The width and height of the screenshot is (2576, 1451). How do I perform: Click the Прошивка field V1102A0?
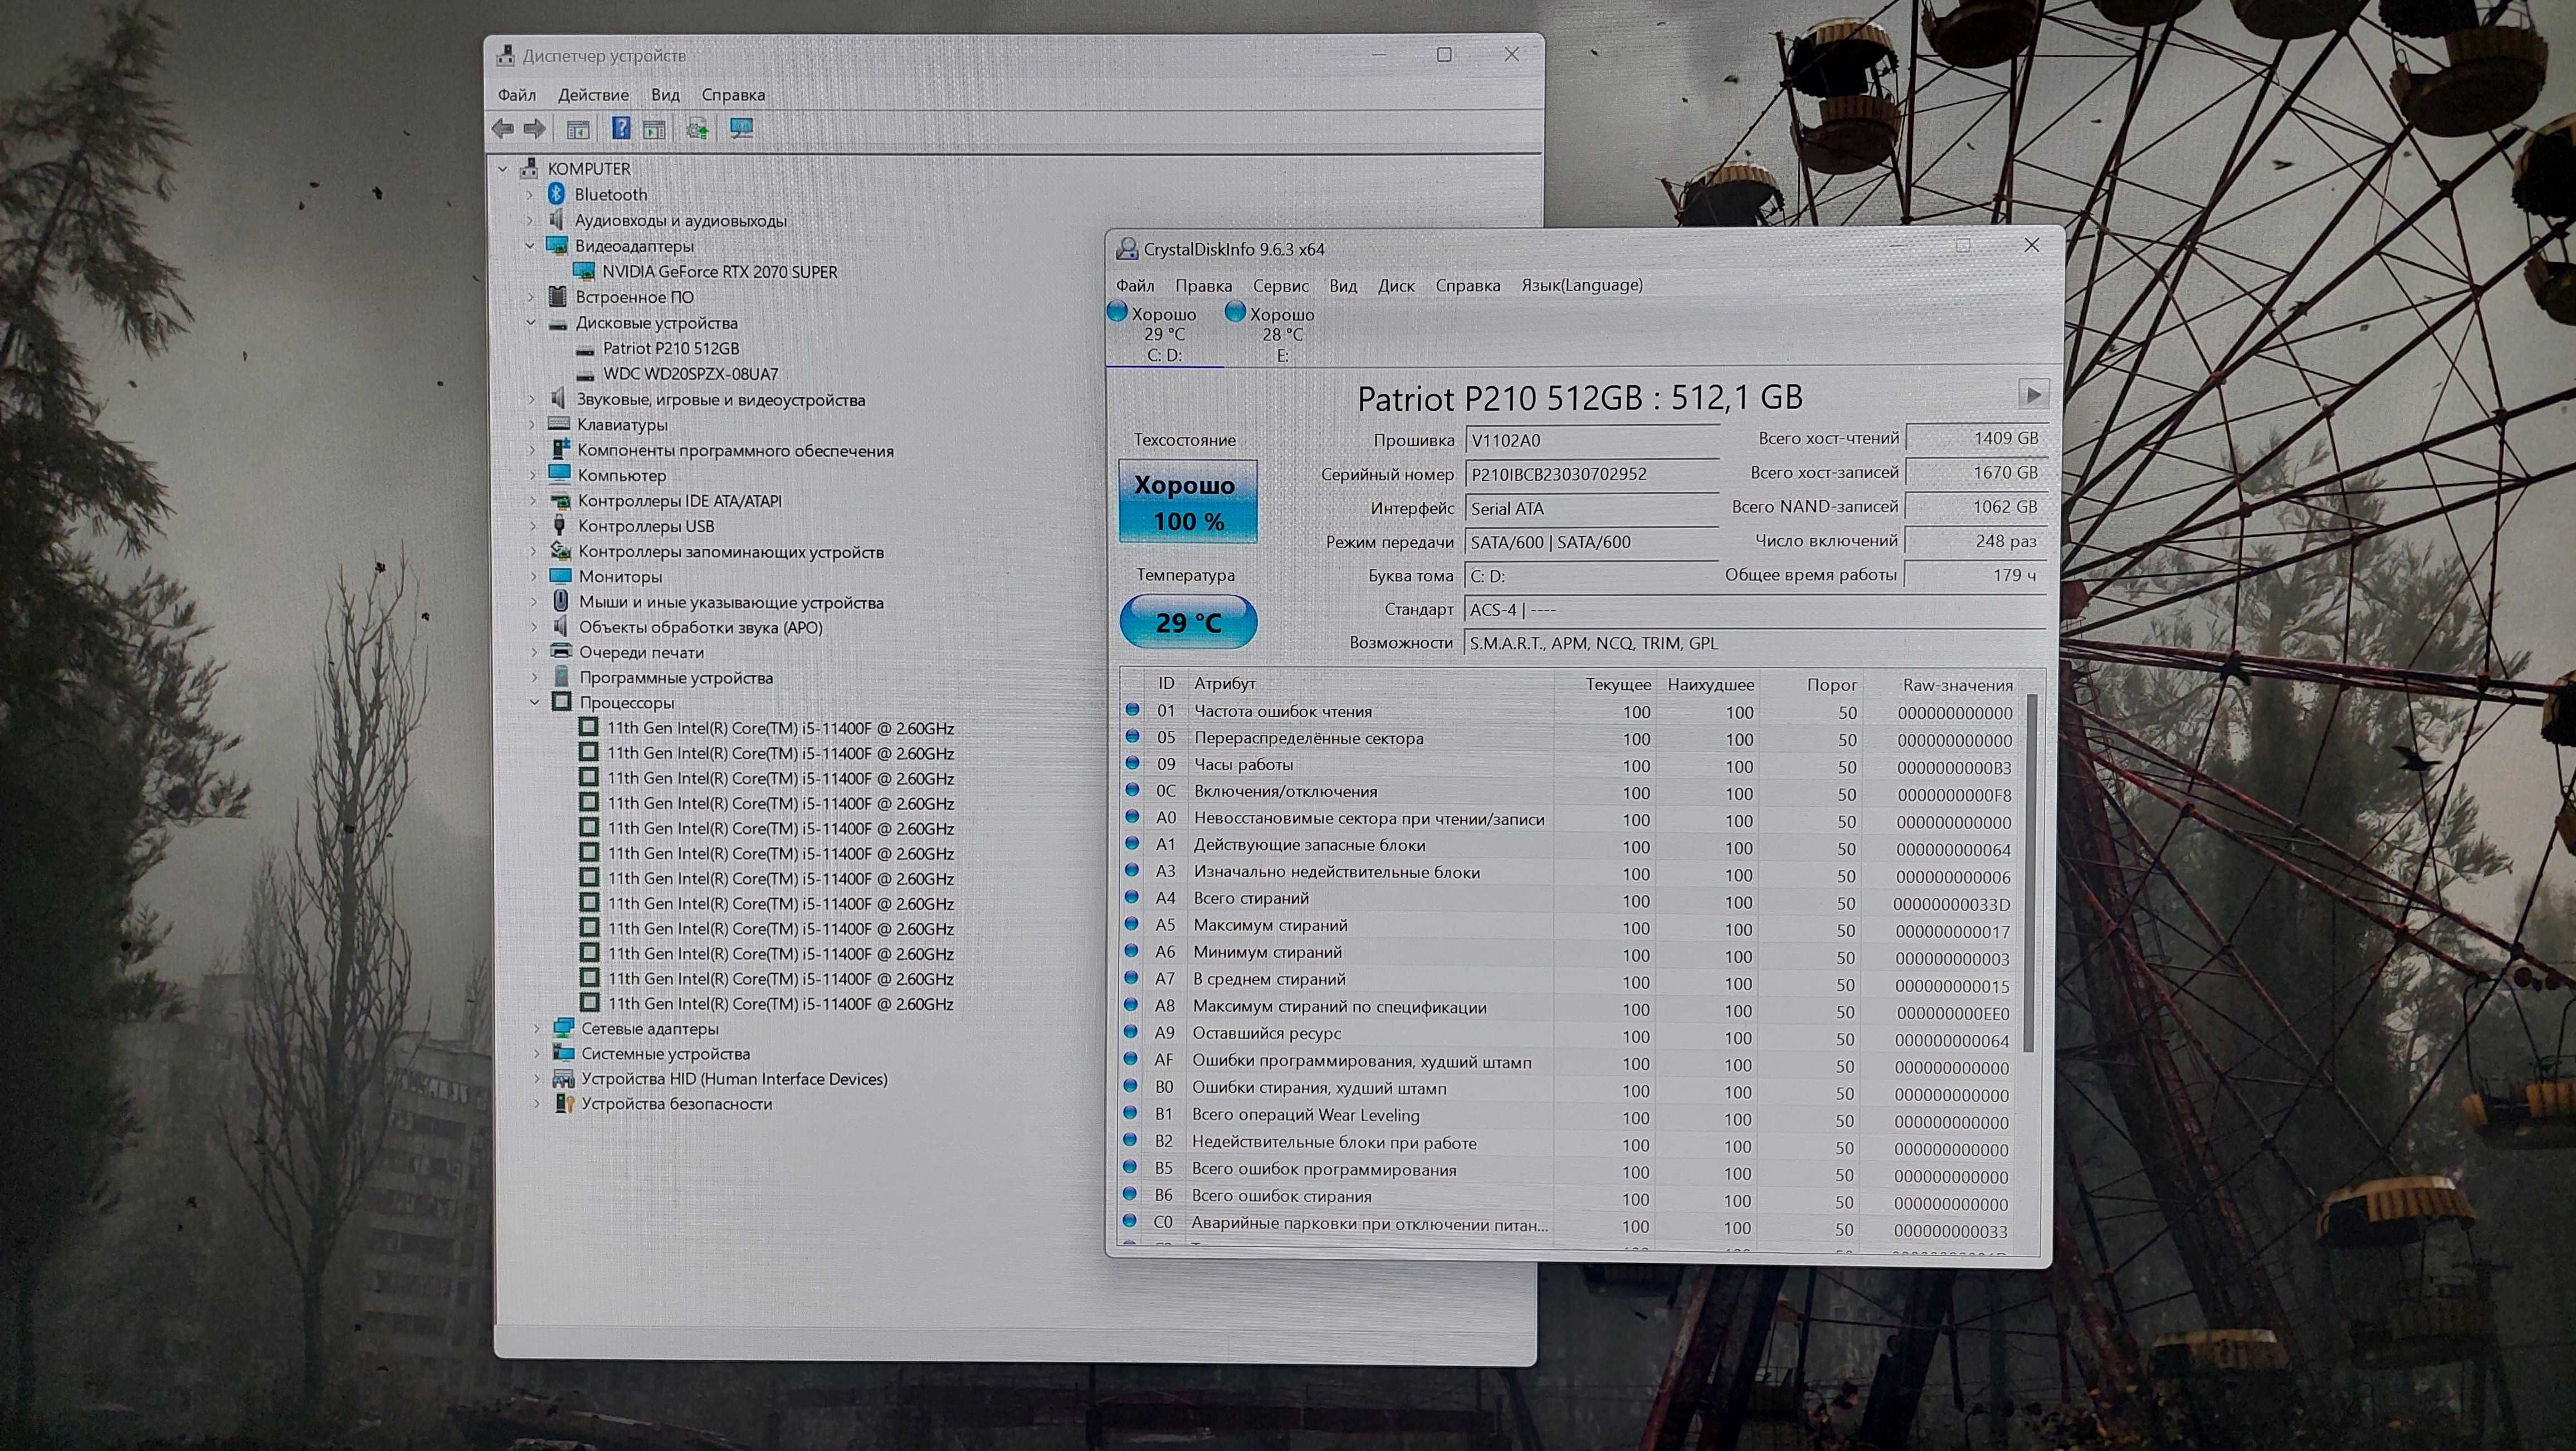pyautogui.click(x=1591, y=440)
